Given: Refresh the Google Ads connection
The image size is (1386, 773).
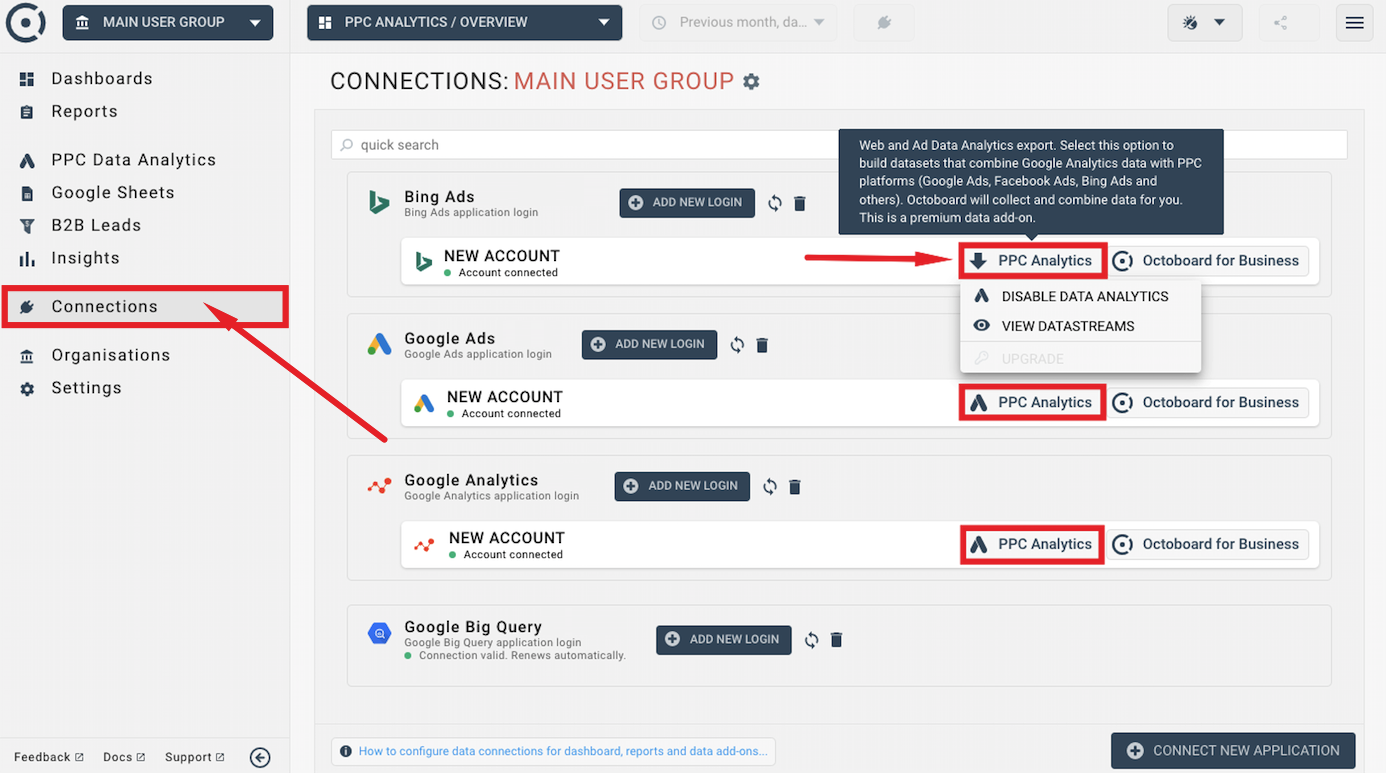Looking at the screenshot, I should click(x=737, y=345).
